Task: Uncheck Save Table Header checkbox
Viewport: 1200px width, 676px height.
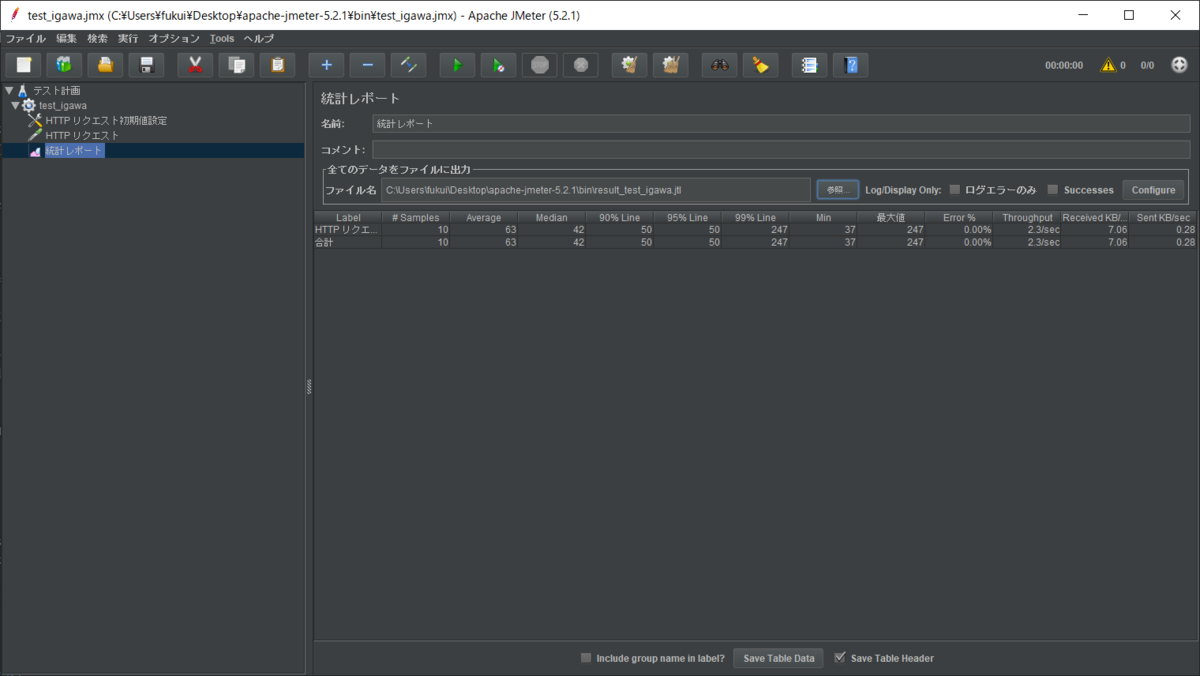Action: [840, 658]
